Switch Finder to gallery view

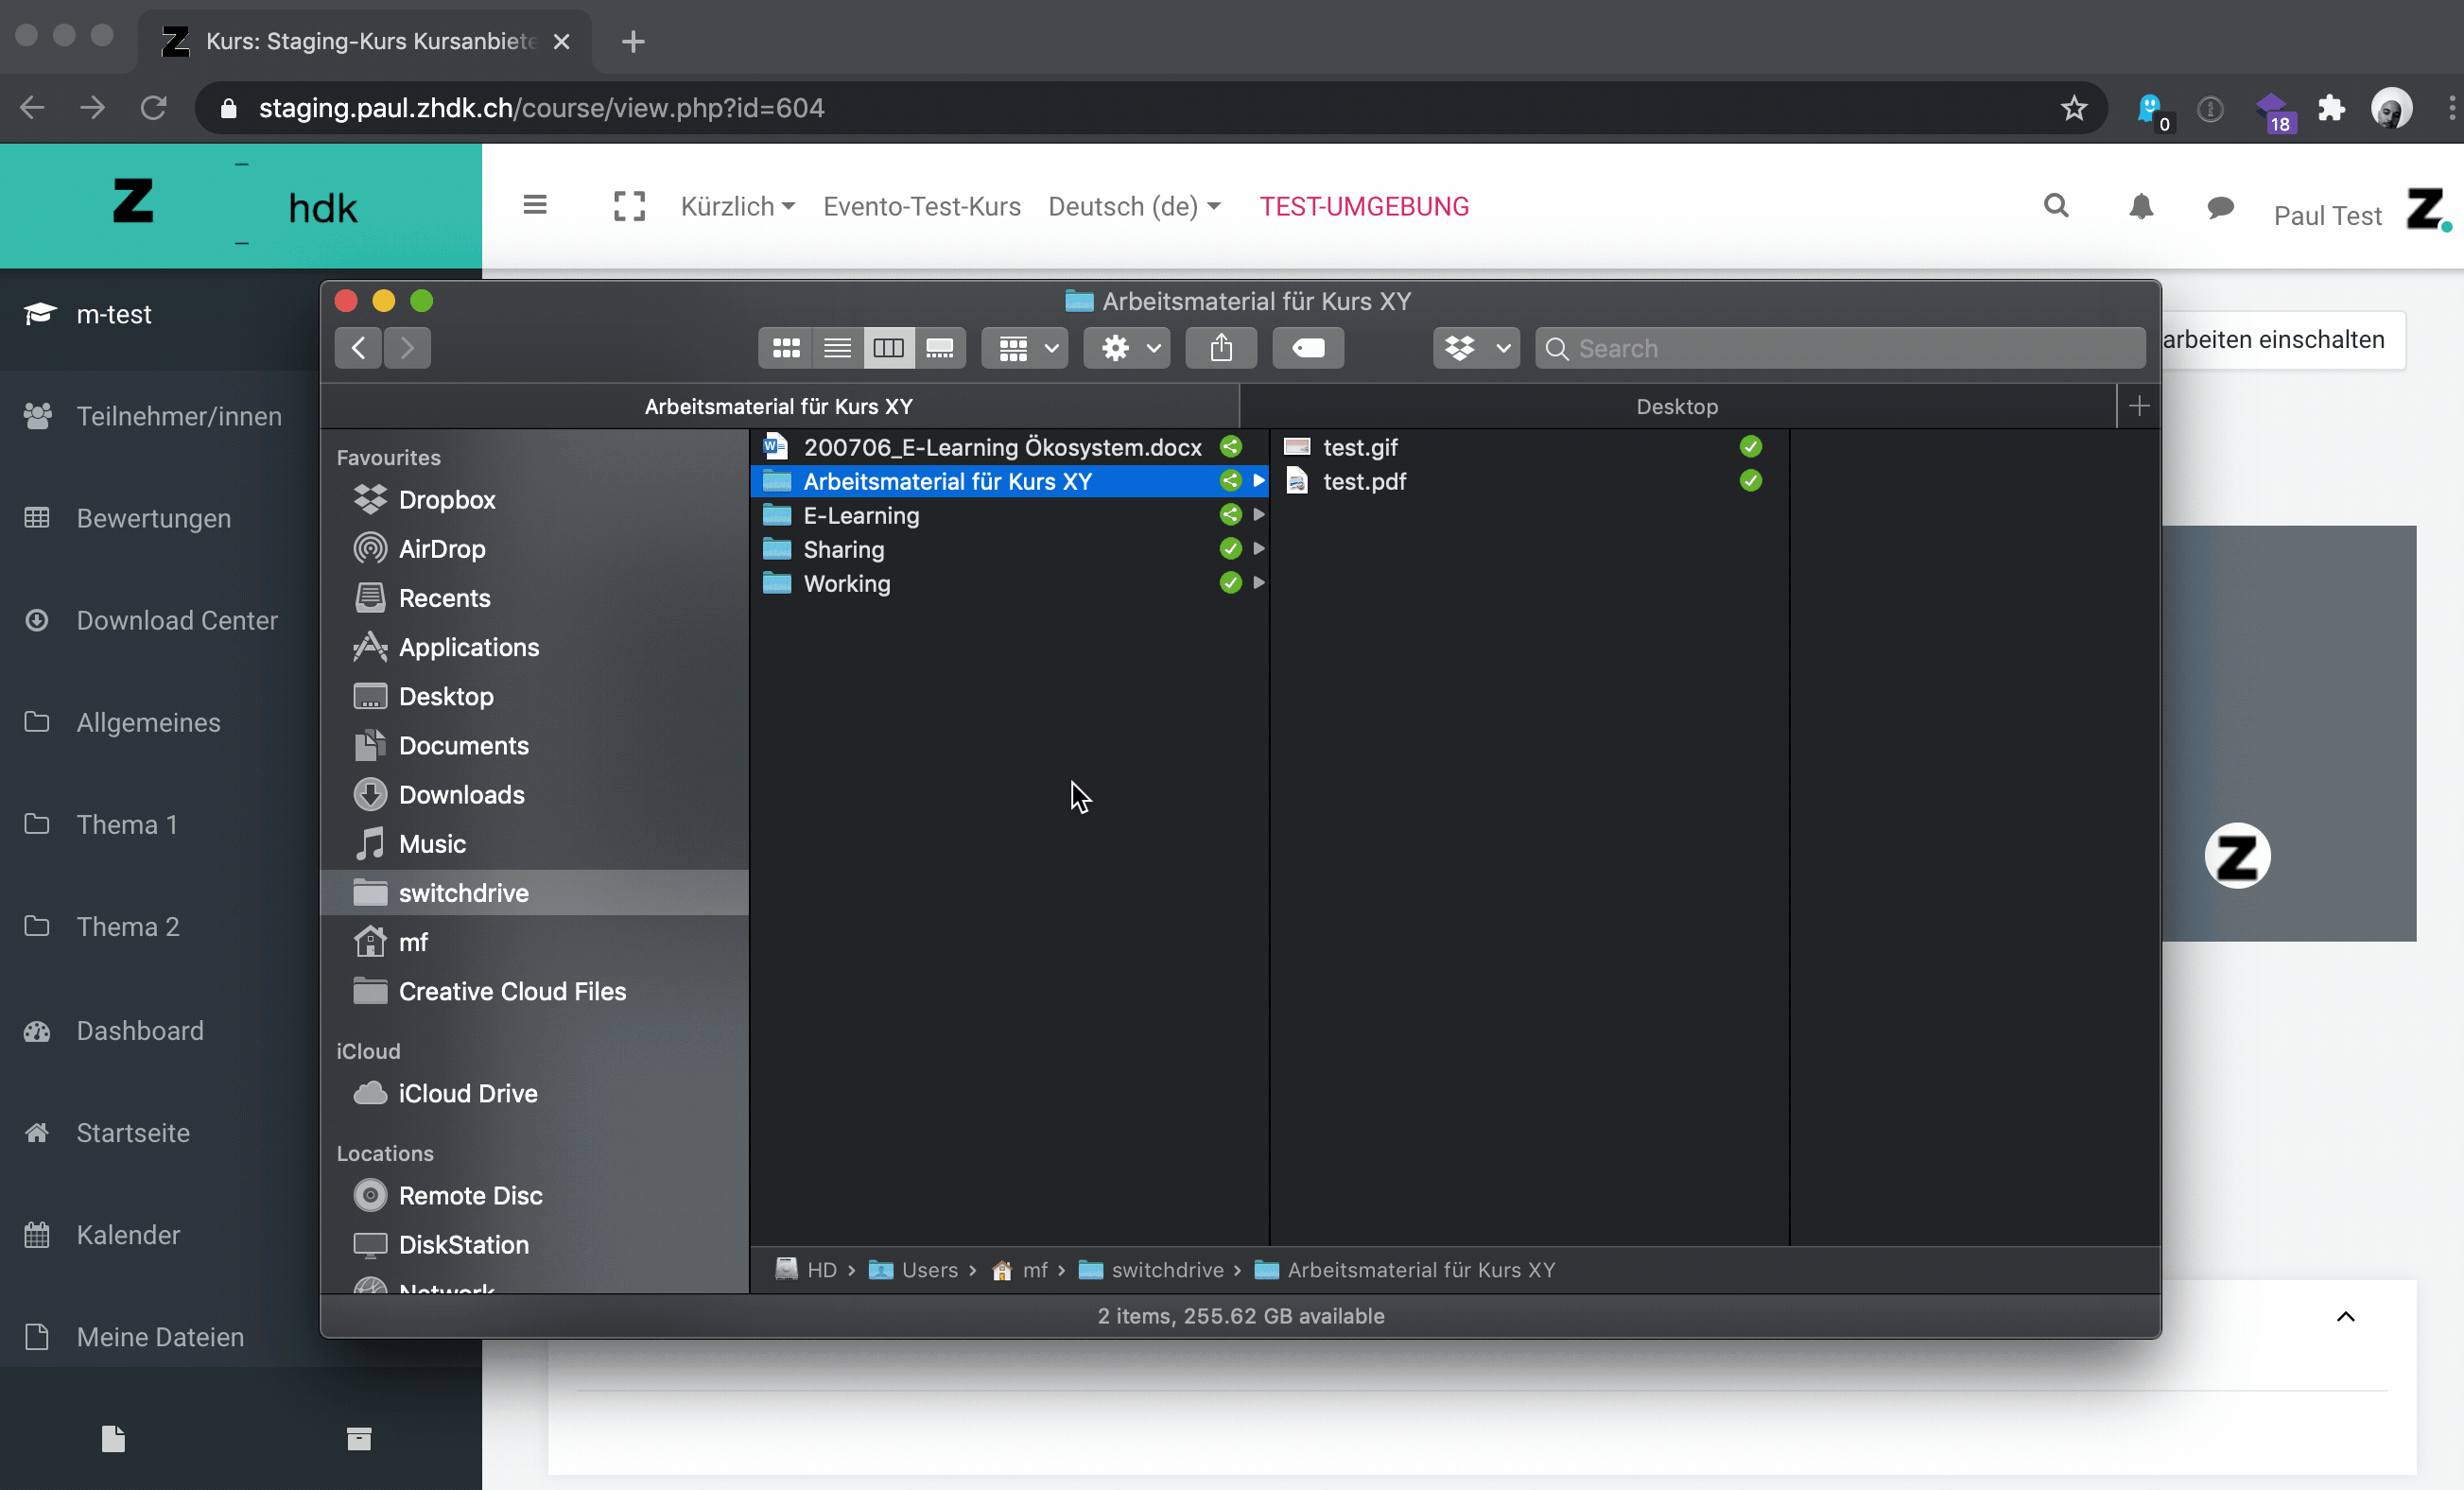(x=939, y=348)
